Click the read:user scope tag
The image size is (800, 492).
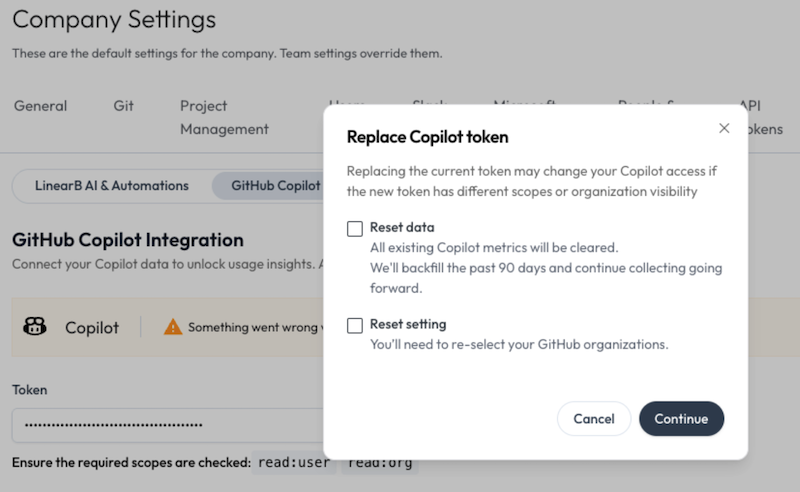(x=293, y=463)
